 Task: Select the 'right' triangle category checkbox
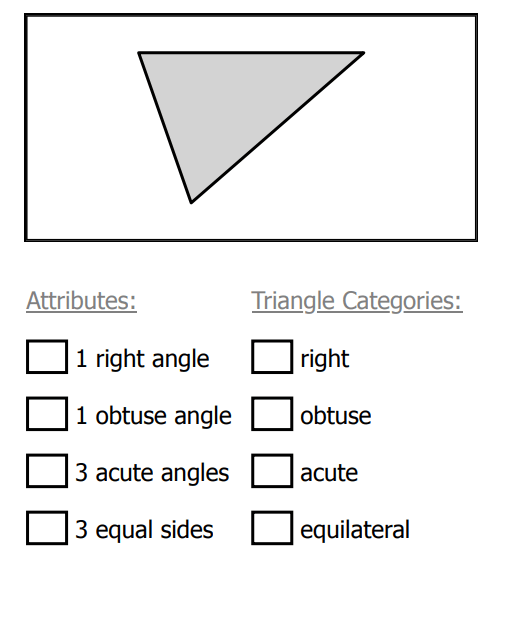[272, 357]
